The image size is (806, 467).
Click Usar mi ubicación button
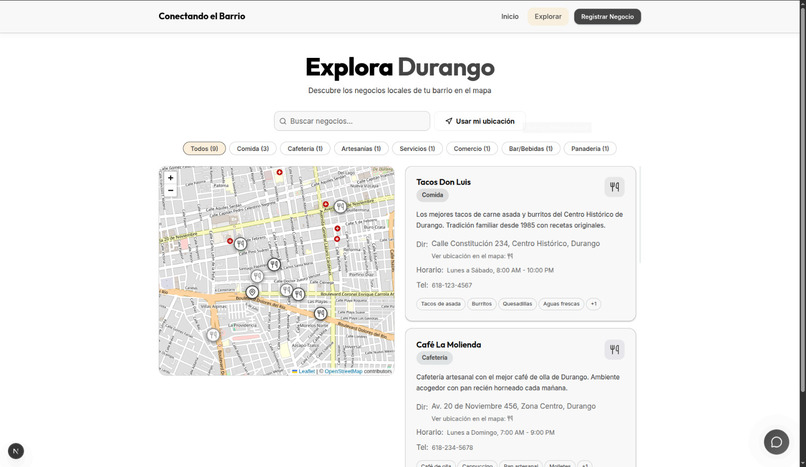(480, 121)
